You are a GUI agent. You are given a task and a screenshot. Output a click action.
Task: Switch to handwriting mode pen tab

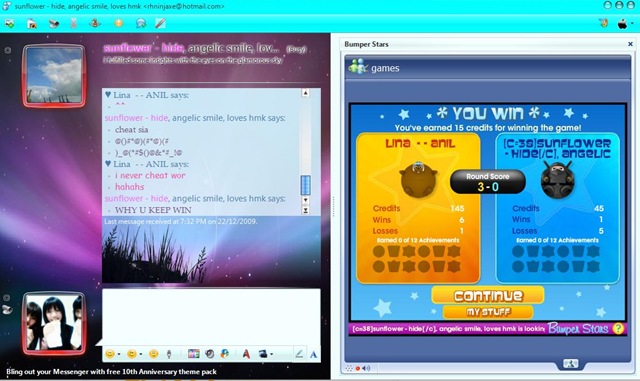click(299, 354)
